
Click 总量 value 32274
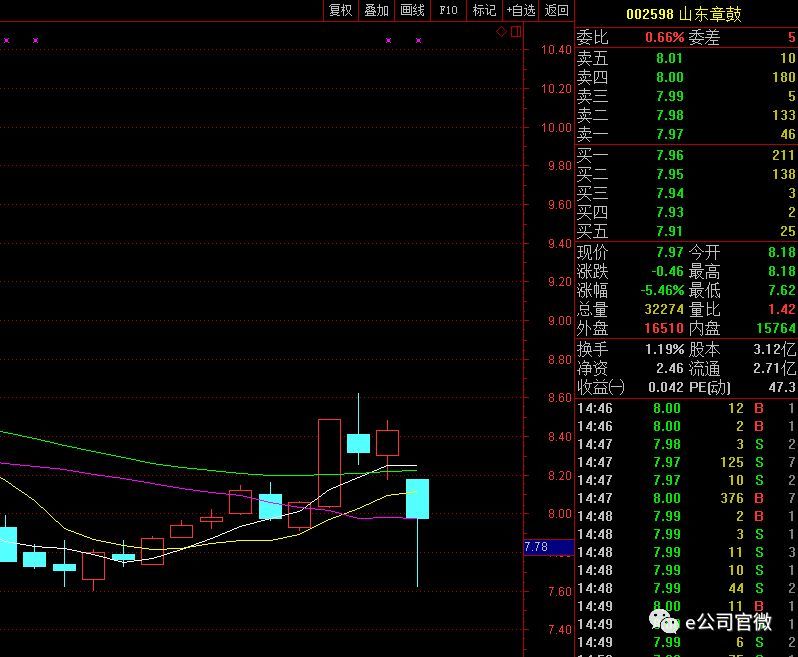pyautogui.click(x=664, y=309)
